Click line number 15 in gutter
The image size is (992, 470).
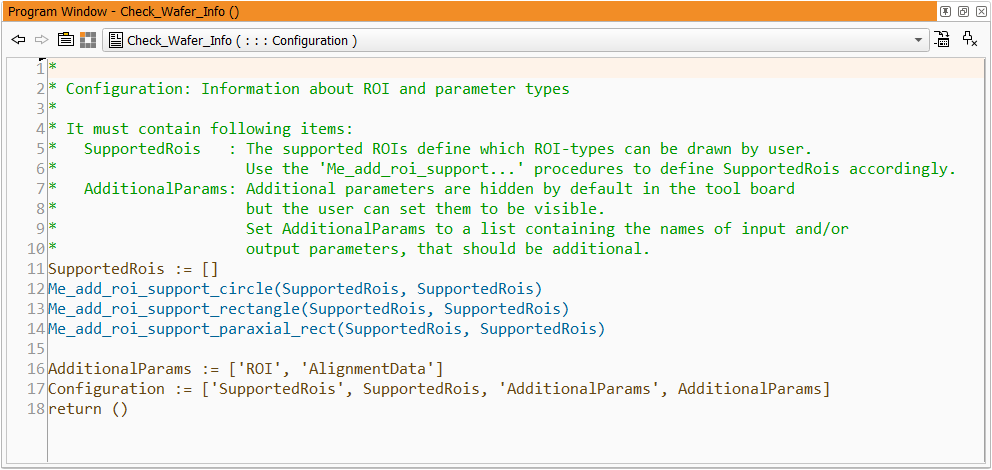click(x=36, y=349)
